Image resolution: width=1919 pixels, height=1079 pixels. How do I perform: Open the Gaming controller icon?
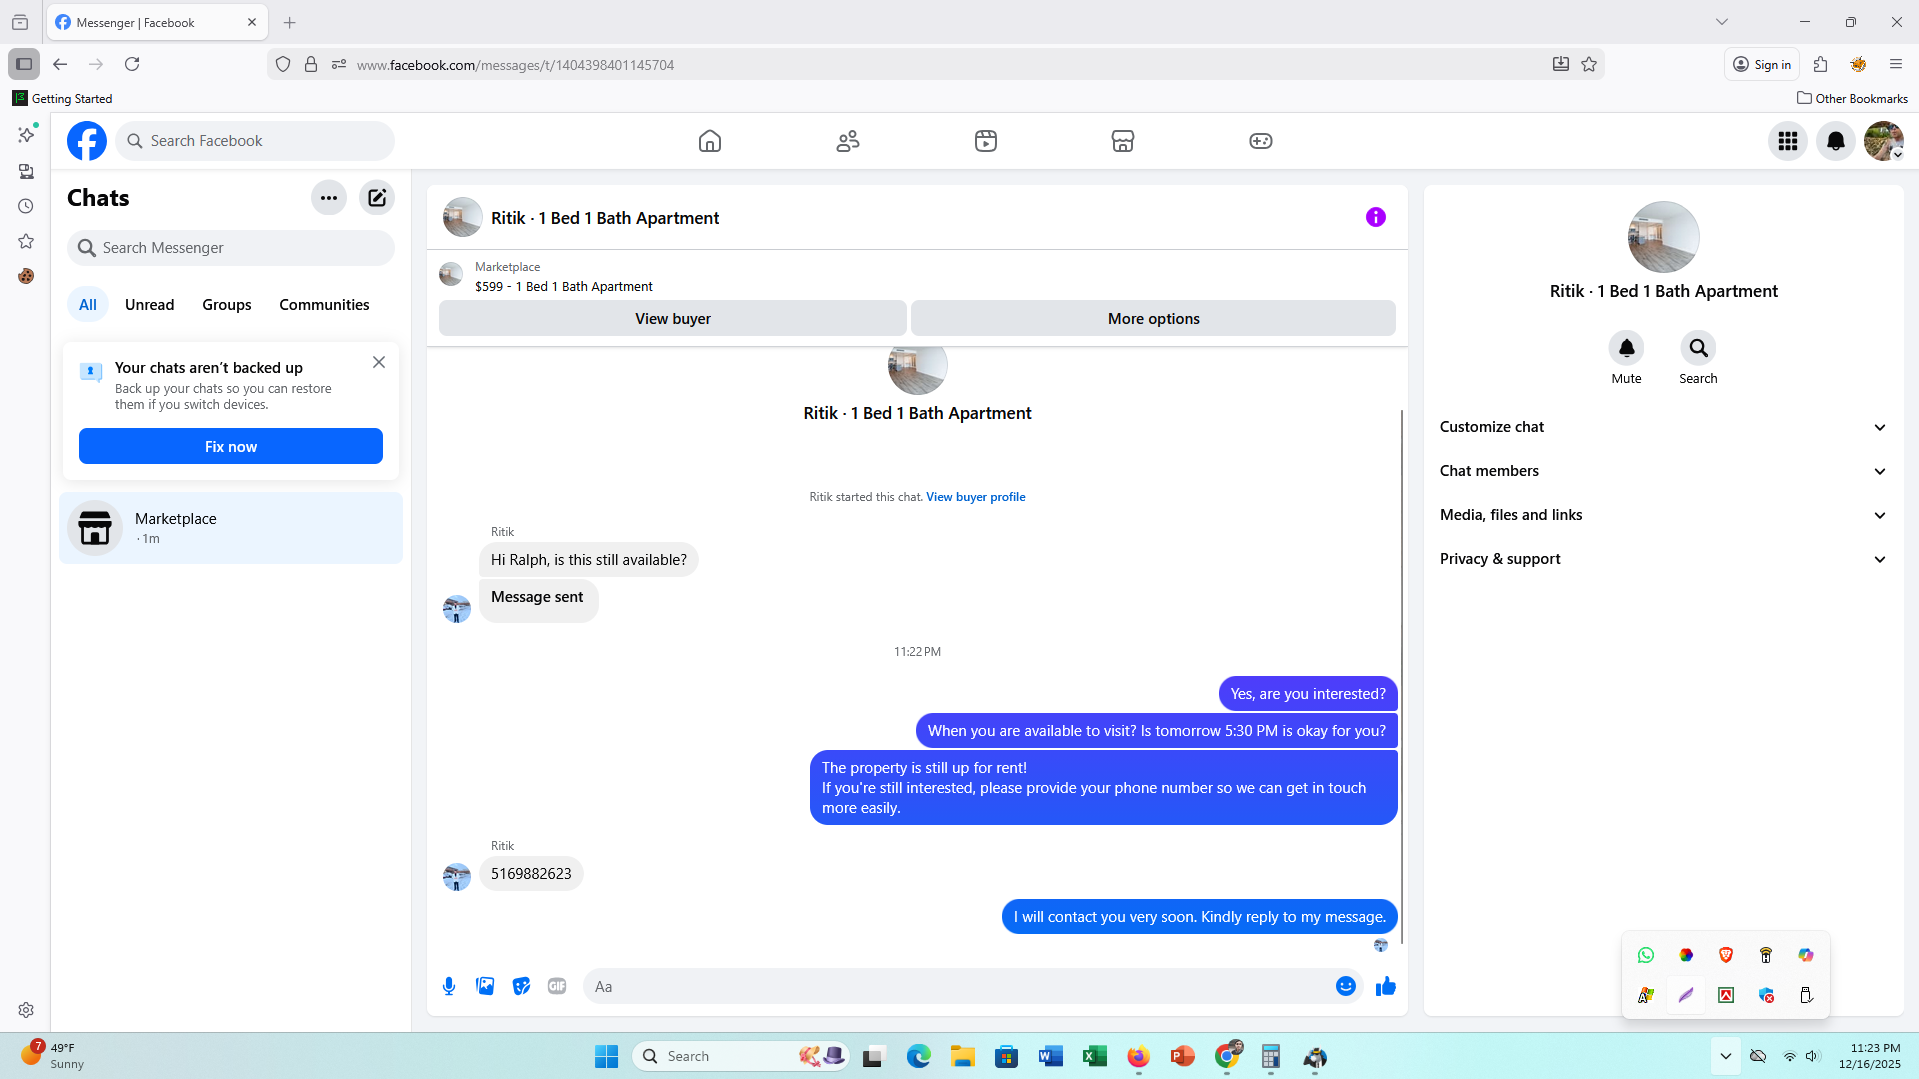tap(1261, 141)
